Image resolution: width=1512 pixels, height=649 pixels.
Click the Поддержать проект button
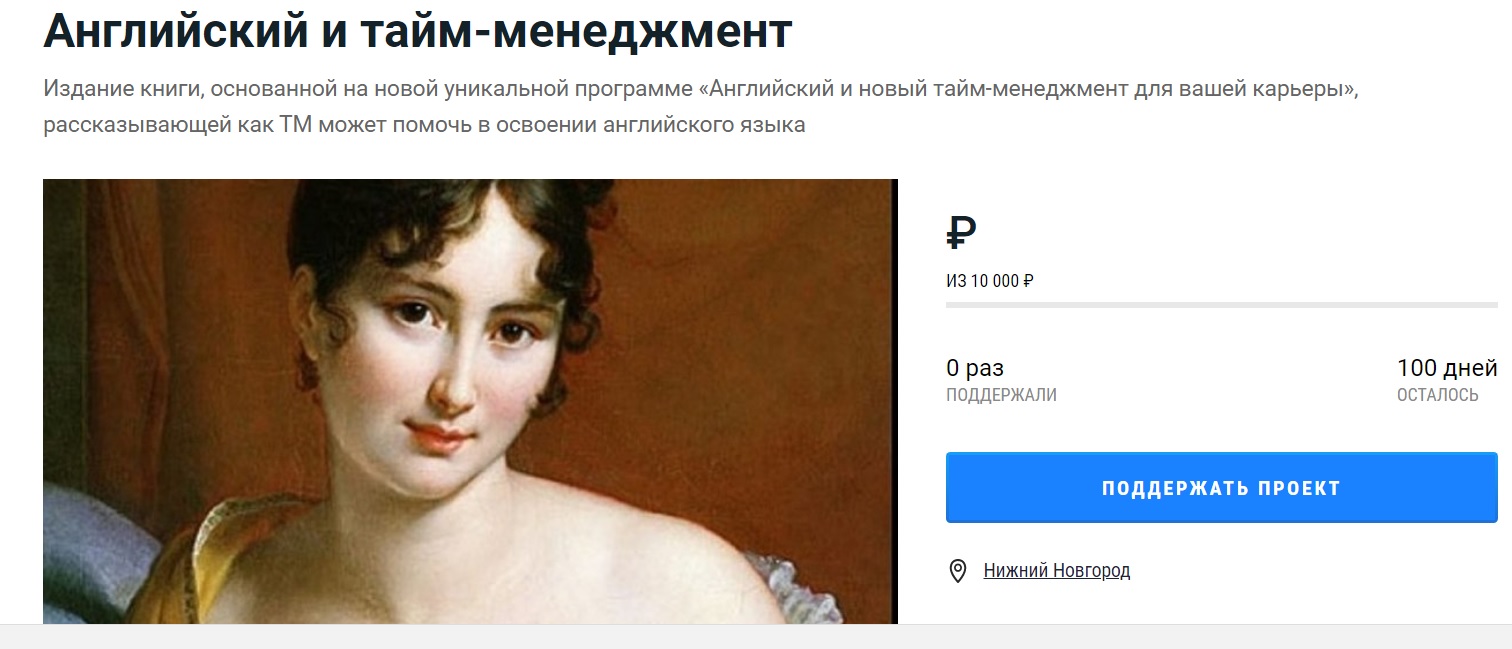(x=1221, y=488)
